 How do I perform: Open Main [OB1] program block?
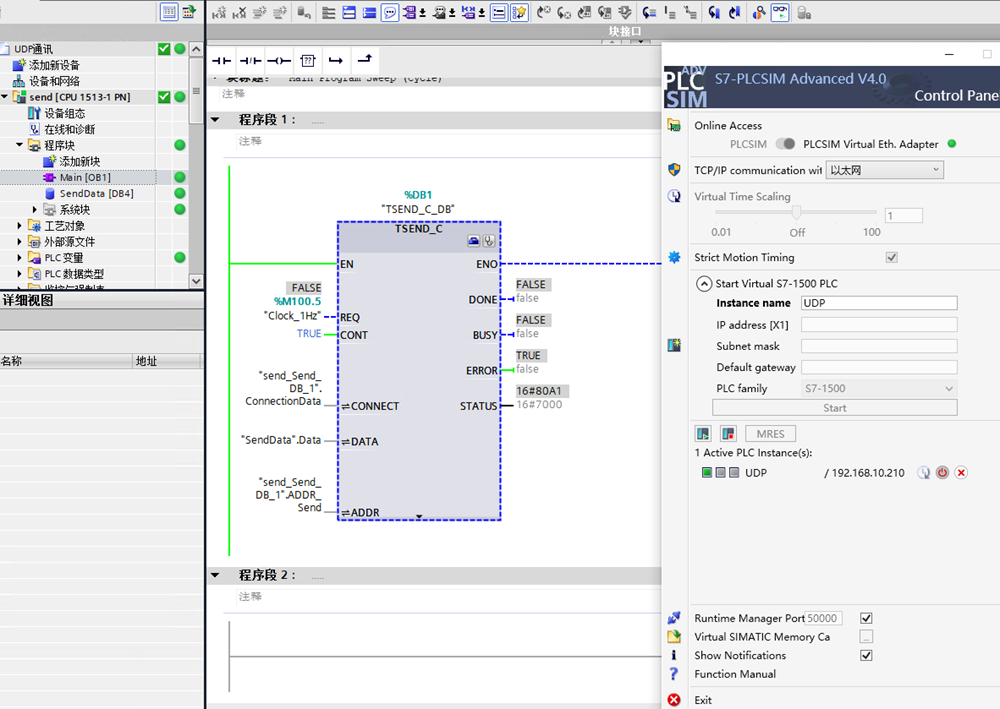[x=84, y=178]
